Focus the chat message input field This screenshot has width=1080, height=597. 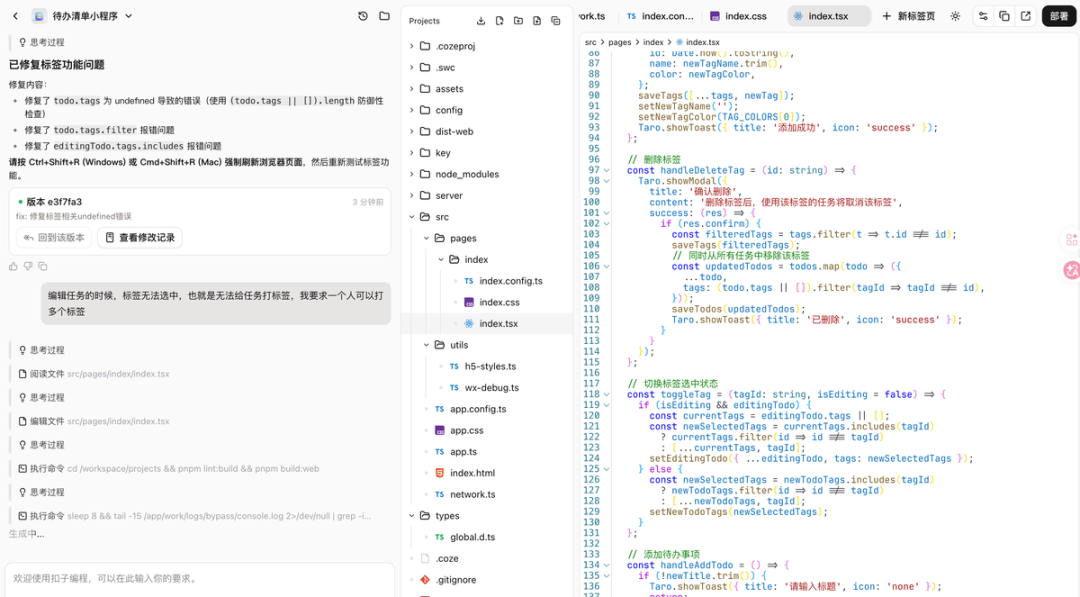(x=200, y=578)
